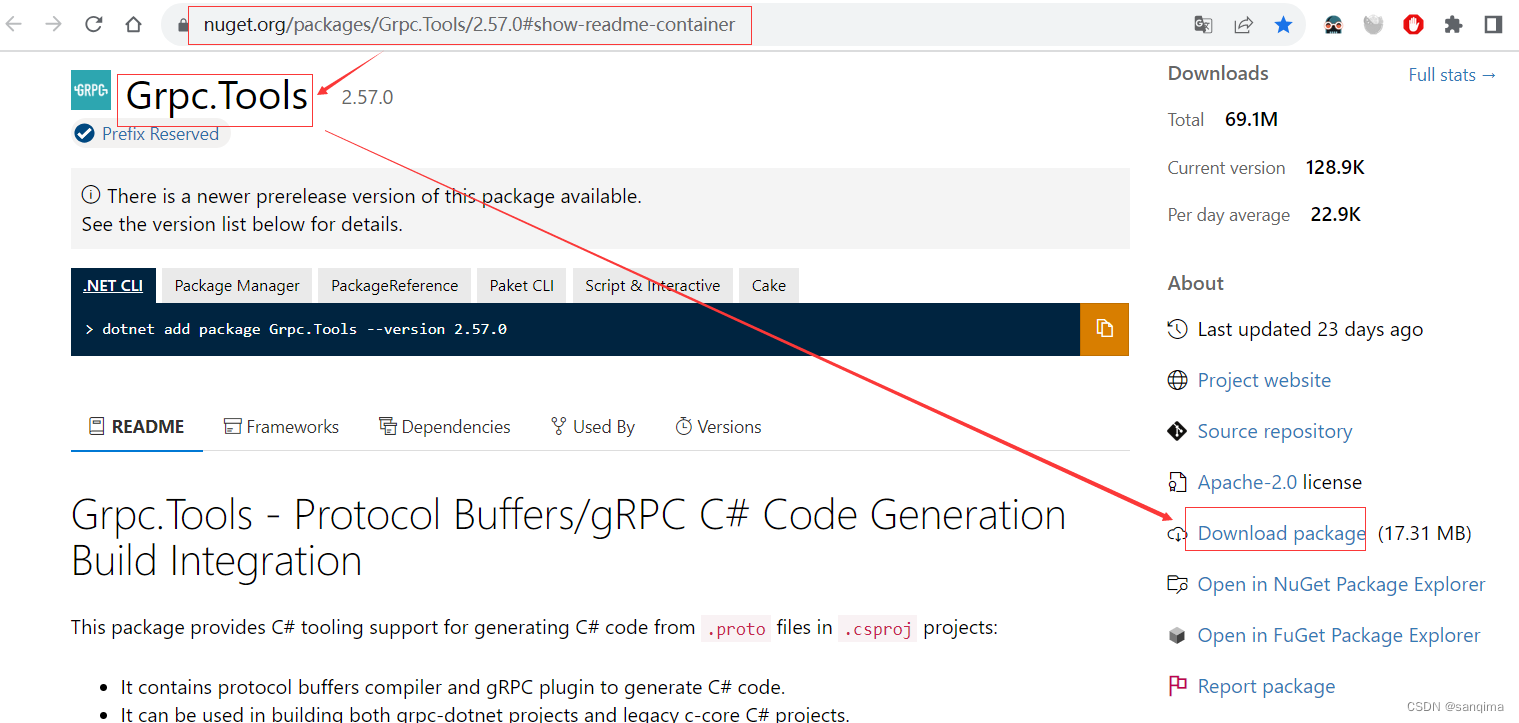1519x723 pixels.
Task: Toggle the browser side panel icon
Action: 1493,25
